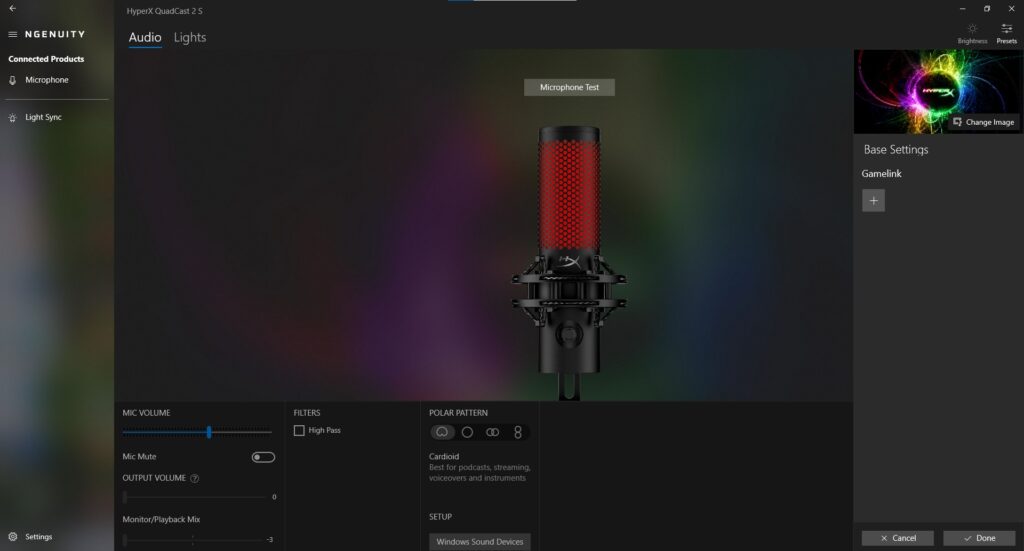Go back using the back arrow
The image size is (1024, 551).
(12, 8)
